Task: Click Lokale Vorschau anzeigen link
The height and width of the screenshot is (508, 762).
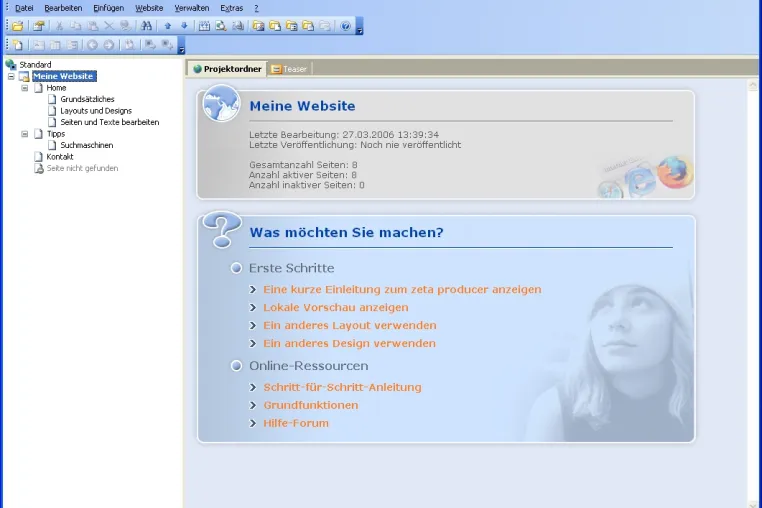Action: pyautogui.click(x=336, y=307)
